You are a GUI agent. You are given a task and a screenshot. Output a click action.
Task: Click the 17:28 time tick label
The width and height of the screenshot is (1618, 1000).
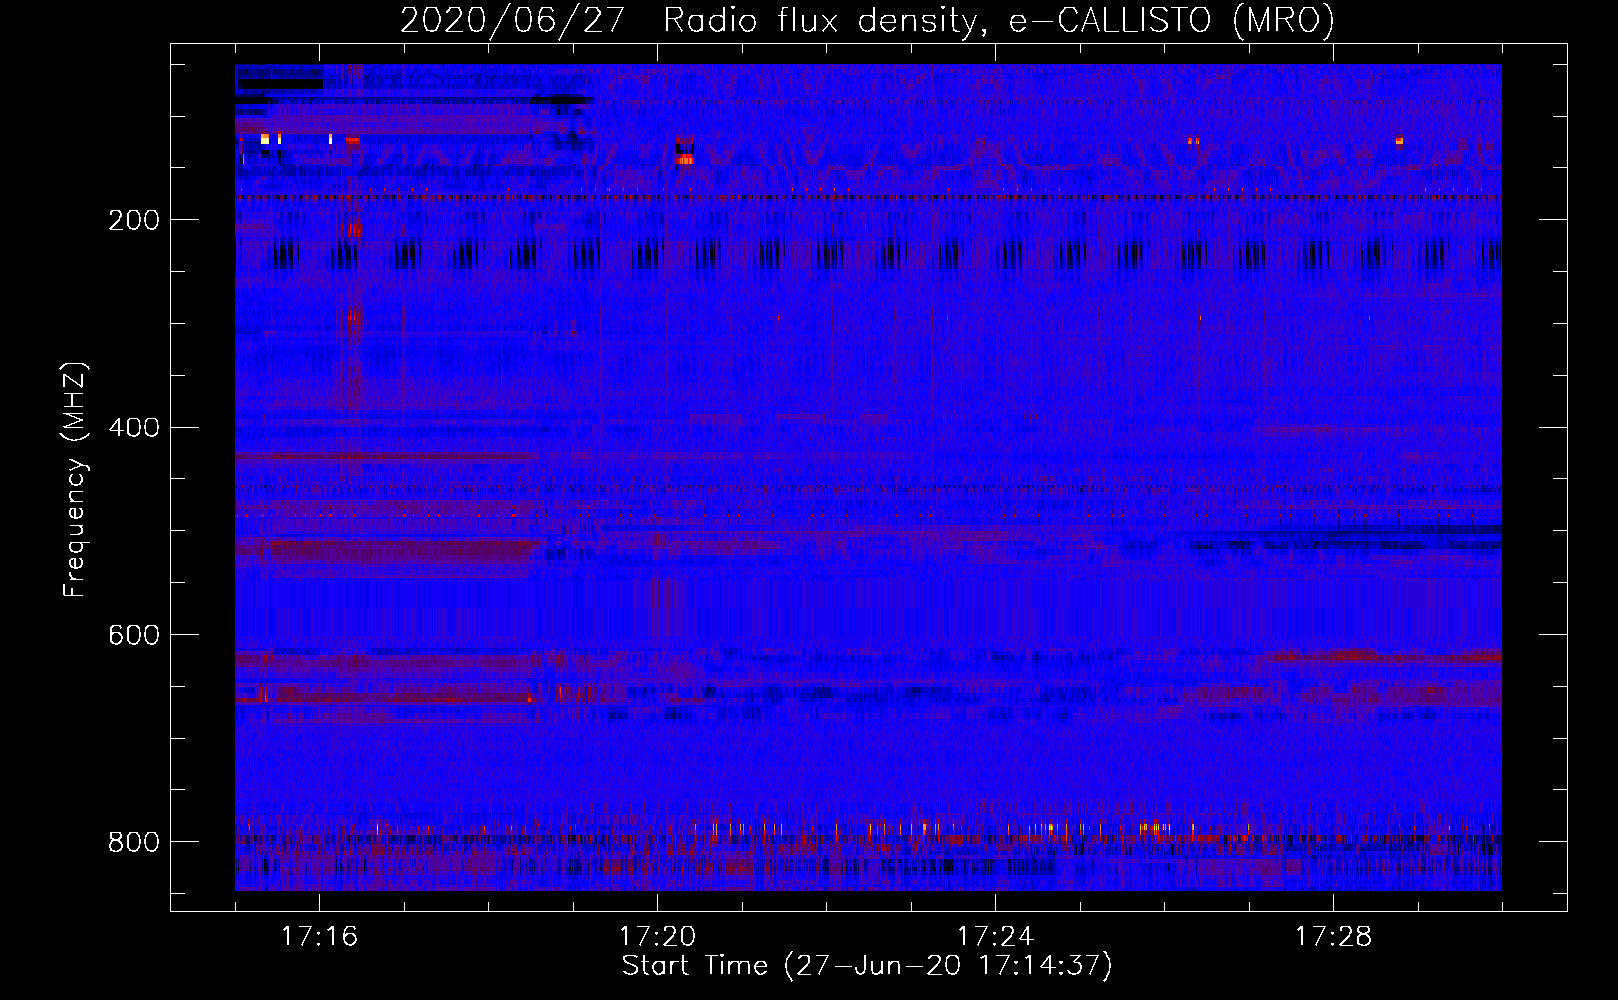click(1333, 936)
